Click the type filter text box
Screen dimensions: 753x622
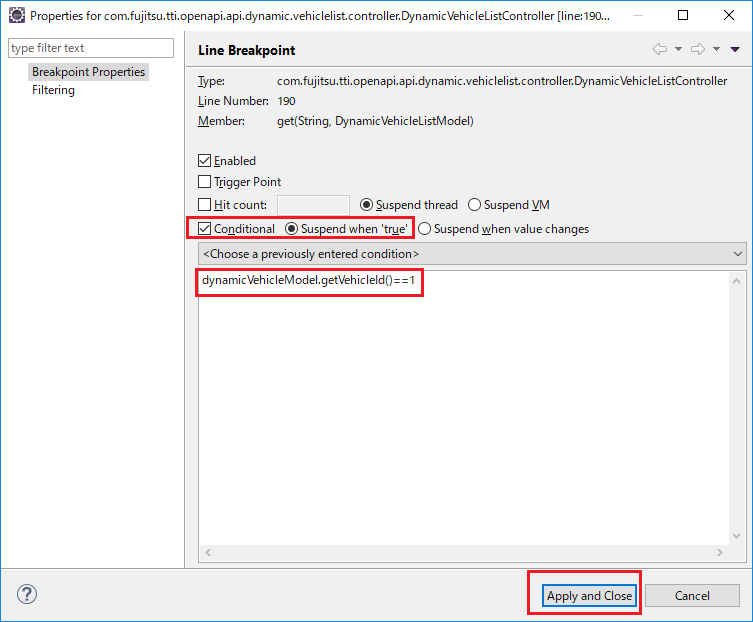[x=91, y=48]
